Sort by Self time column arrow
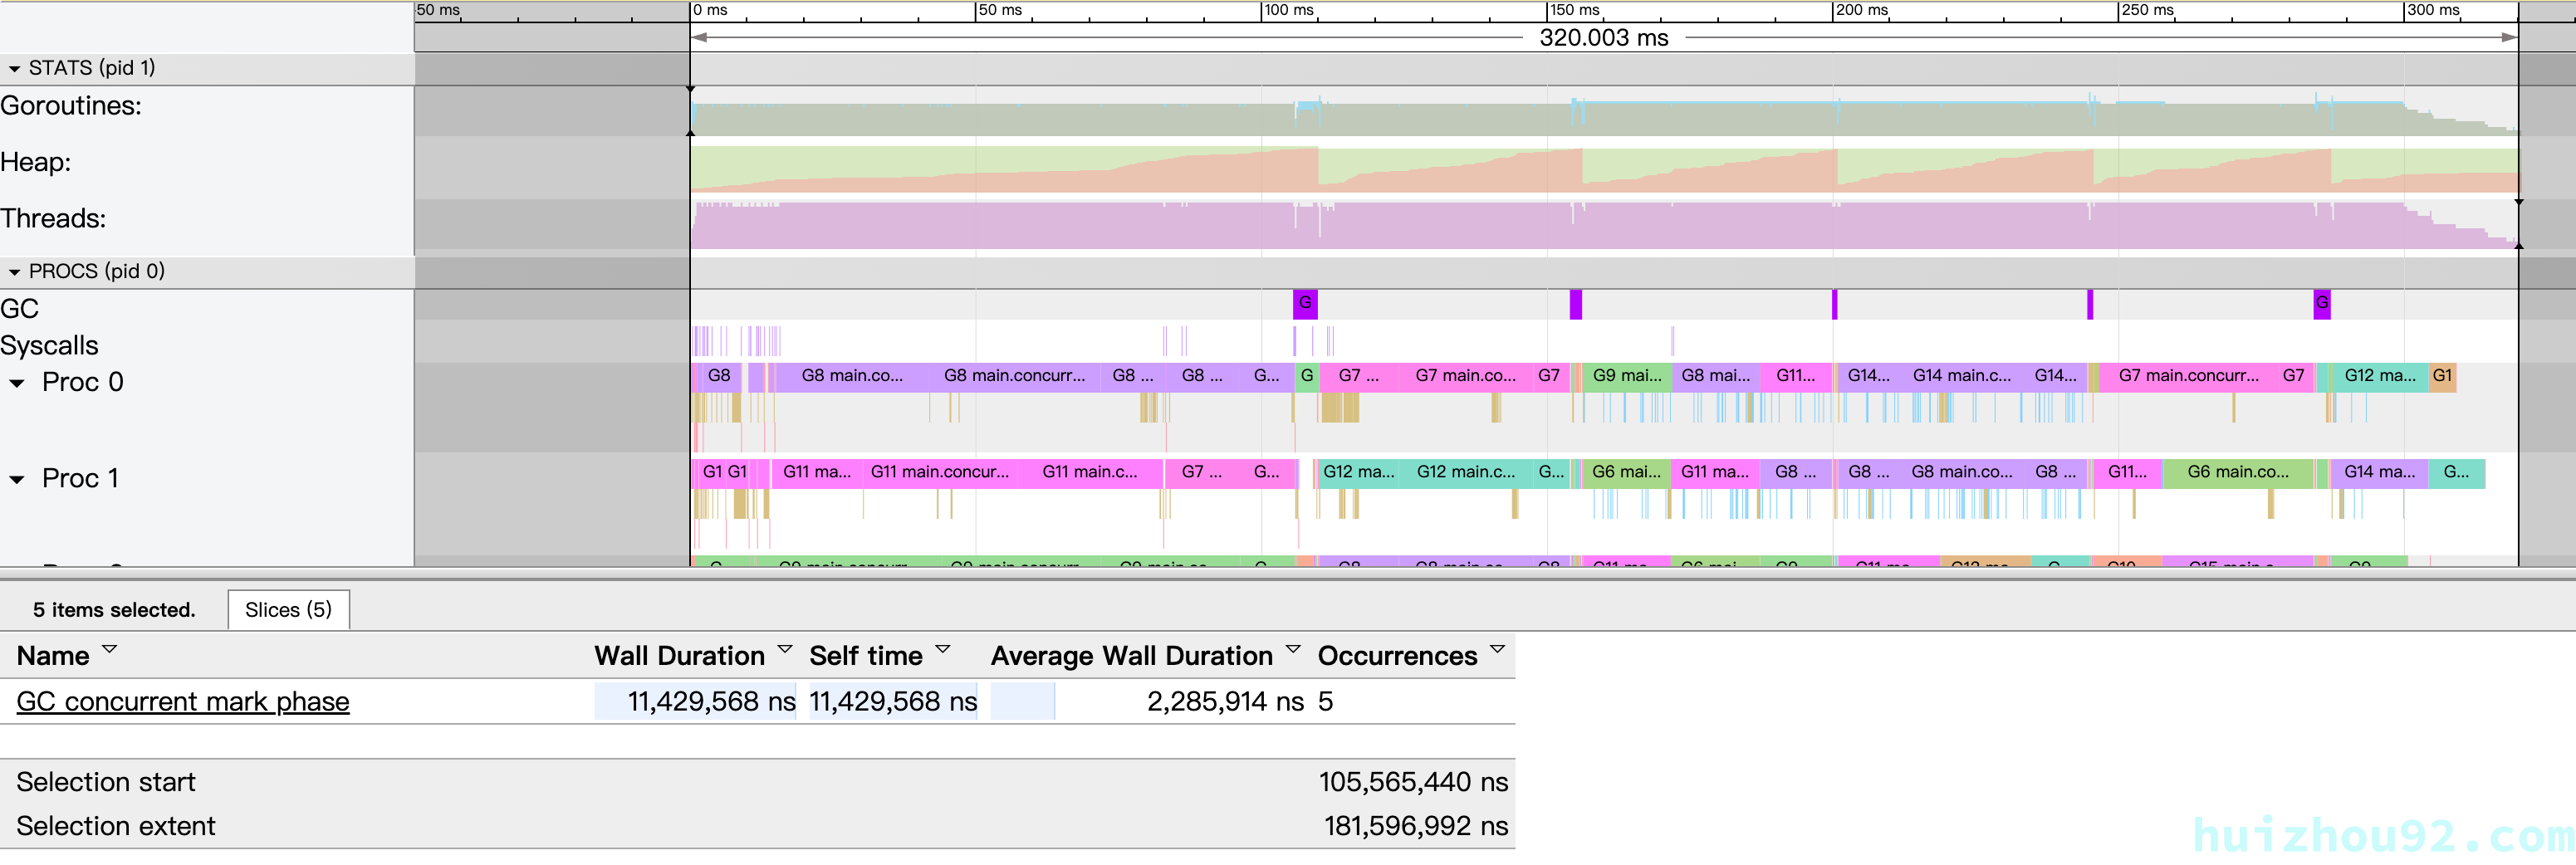Viewport: 2576px width, 865px height. click(x=942, y=650)
